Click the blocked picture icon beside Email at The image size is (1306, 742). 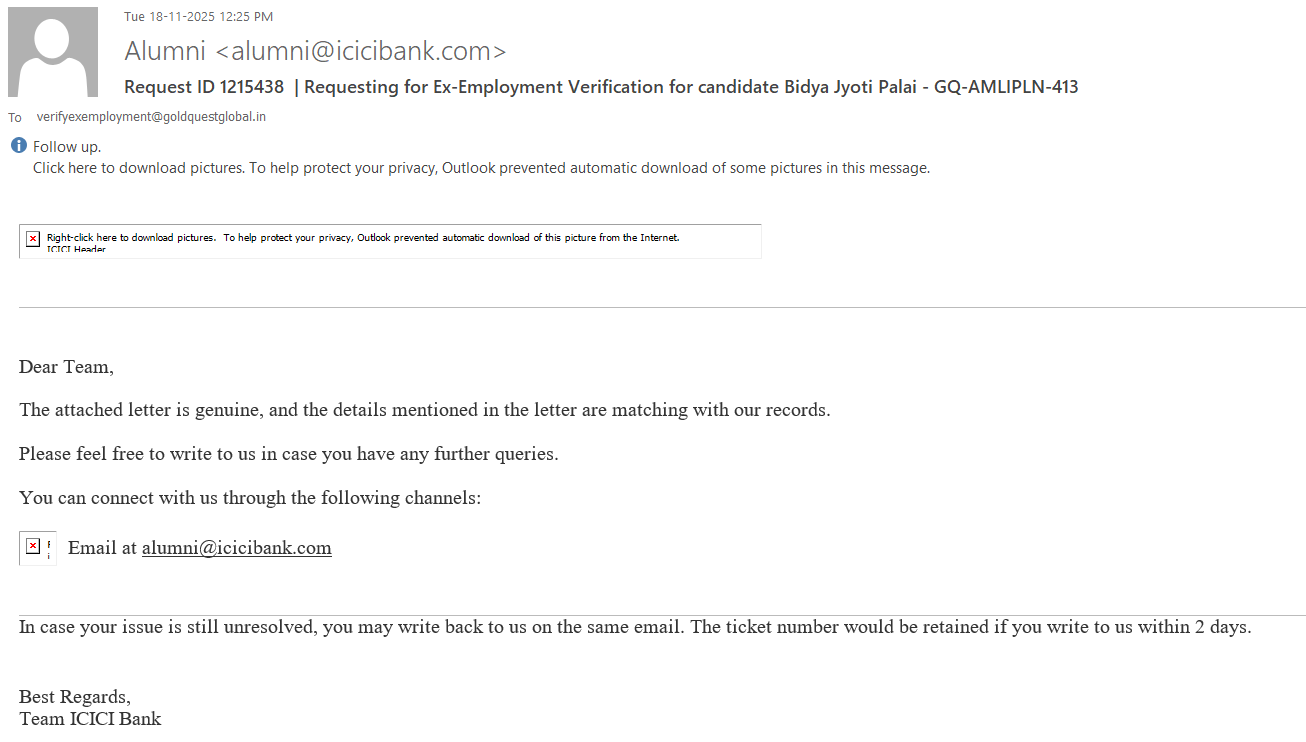(x=33, y=546)
